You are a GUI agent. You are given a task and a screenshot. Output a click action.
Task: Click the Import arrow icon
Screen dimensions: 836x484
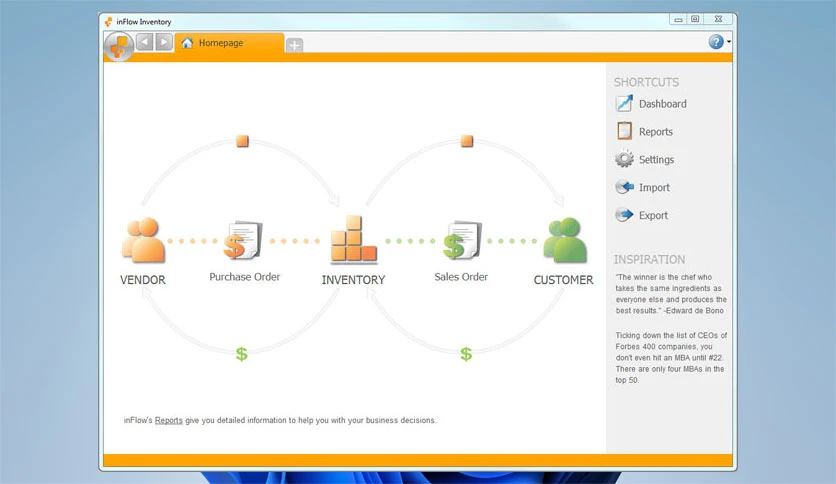point(624,187)
